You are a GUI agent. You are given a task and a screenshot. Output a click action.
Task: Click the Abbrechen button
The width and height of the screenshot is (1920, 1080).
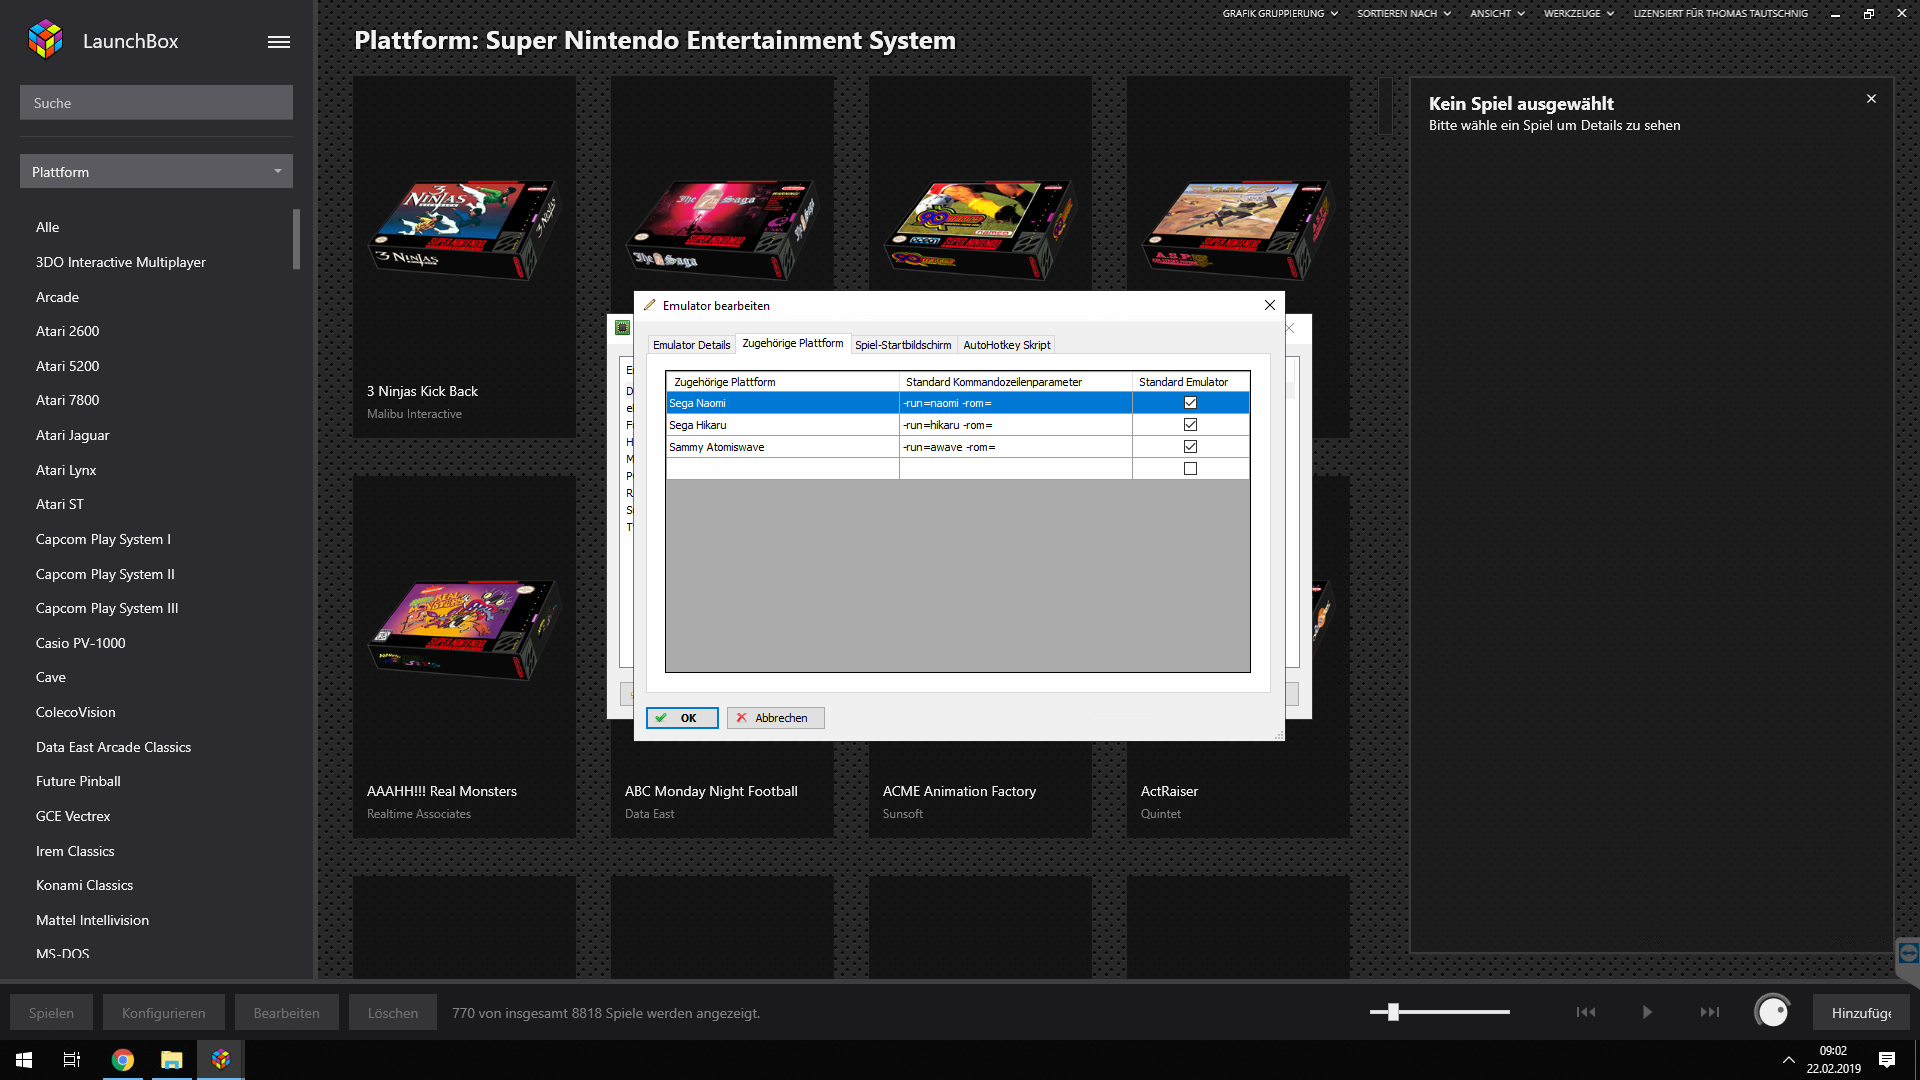tap(775, 718)
